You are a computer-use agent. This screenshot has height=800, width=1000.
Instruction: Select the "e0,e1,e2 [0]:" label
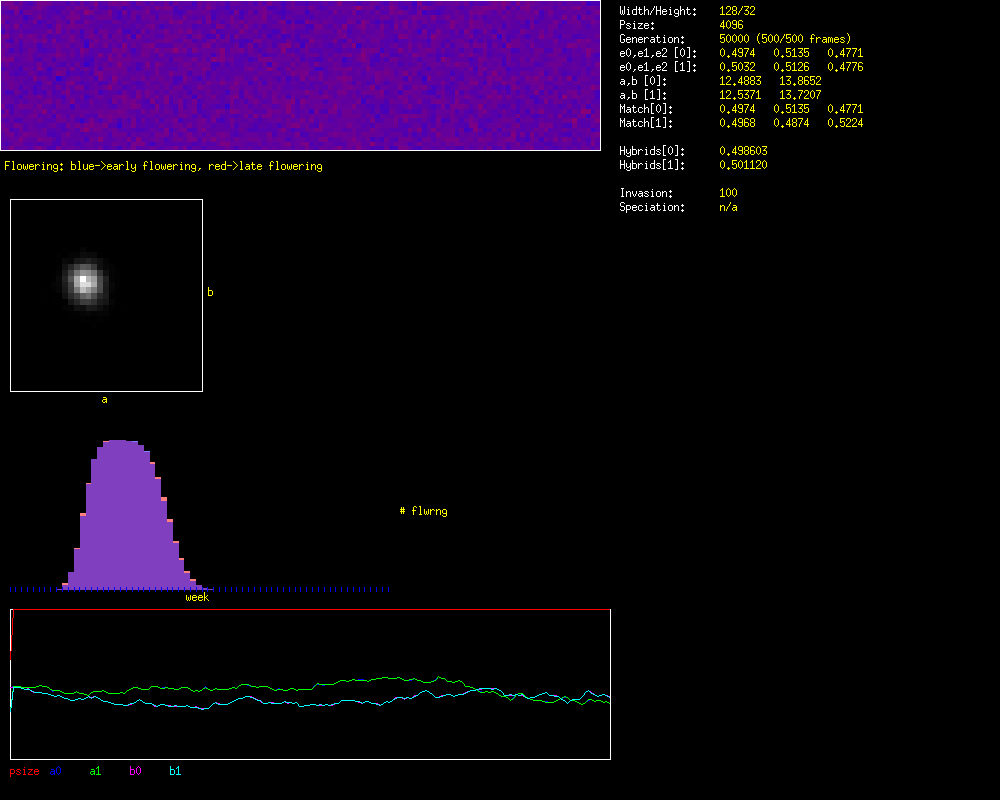[658, 54]
